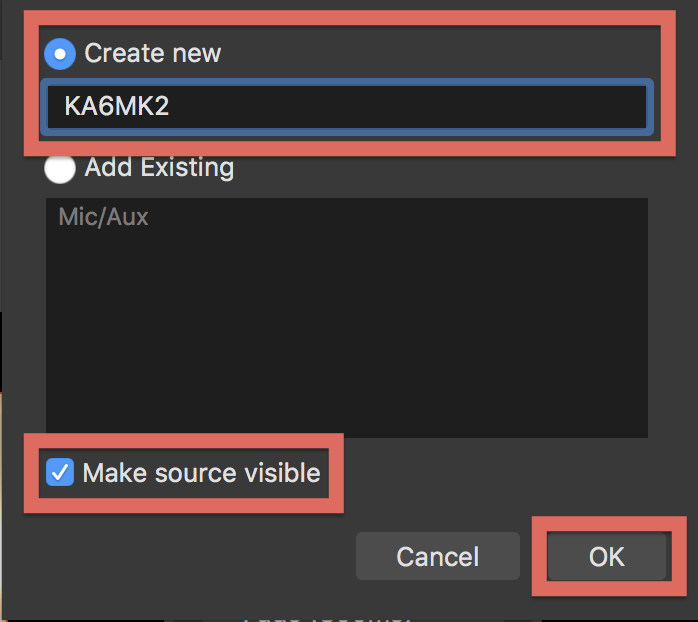Highlight the Mic/Aux existing source entry
This screenshot has width=698, height=622.
click(104, 217)
